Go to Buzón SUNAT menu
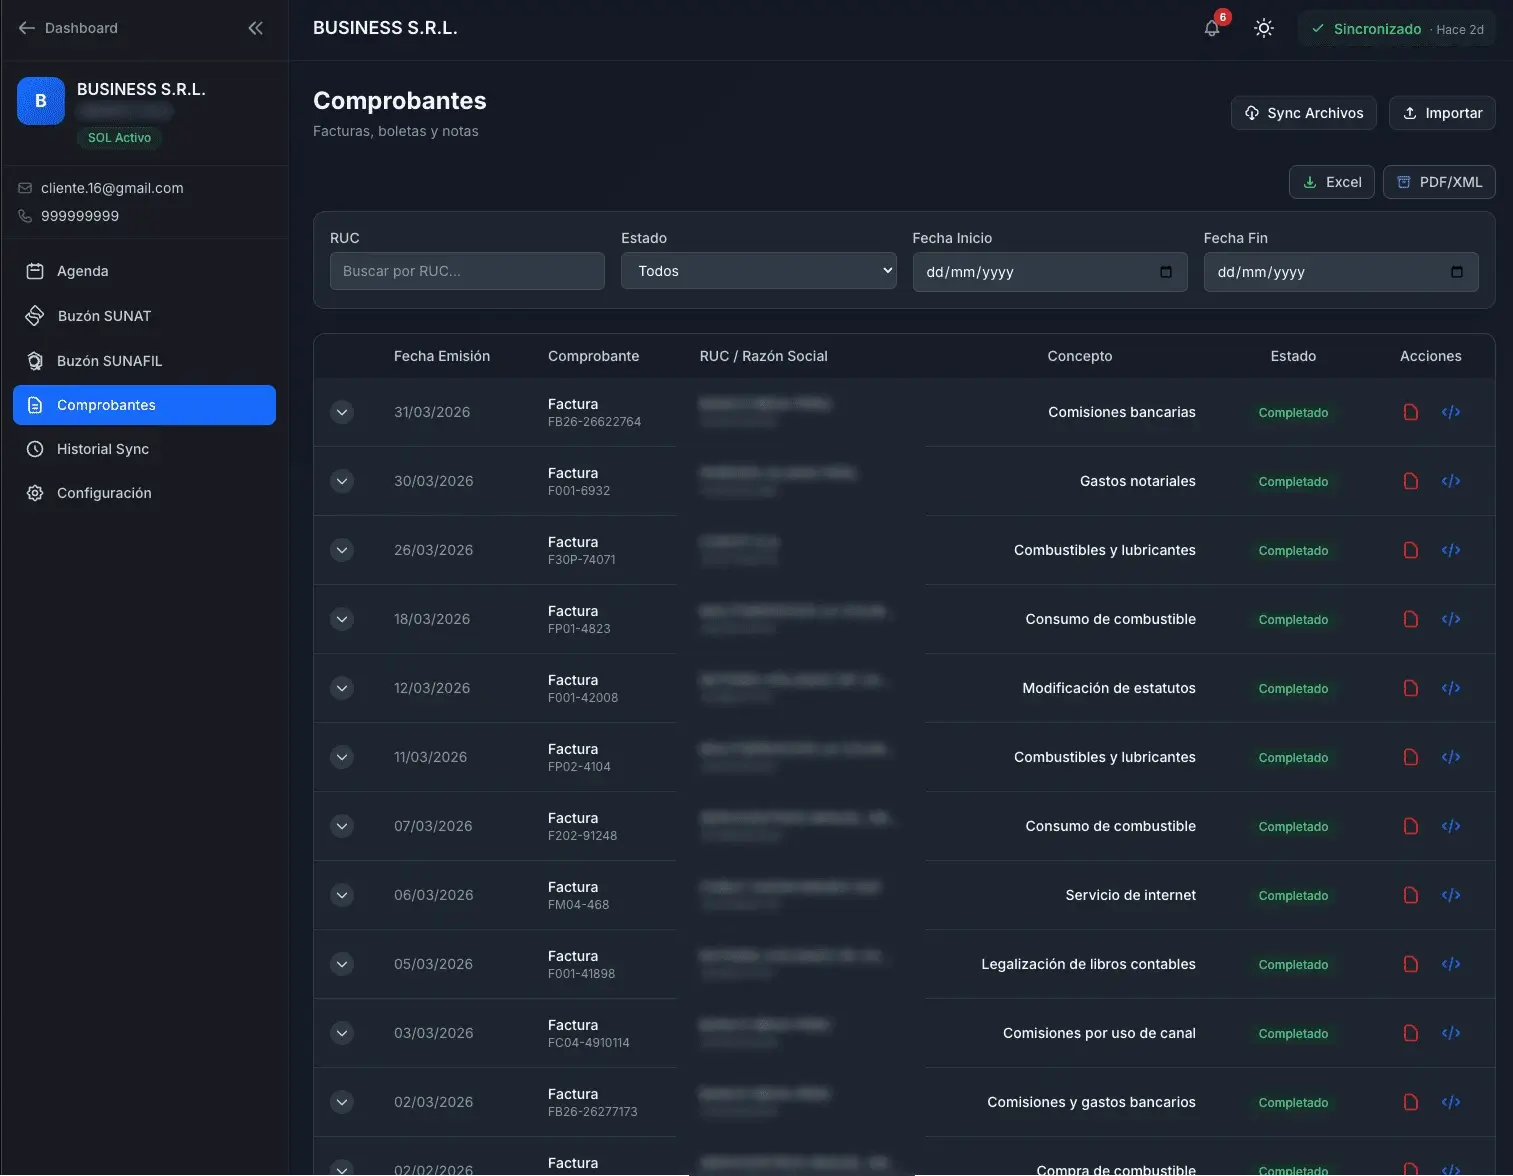Image resolution: width=1513 pixels, height=1176 pixels. [x=104, y=316]
